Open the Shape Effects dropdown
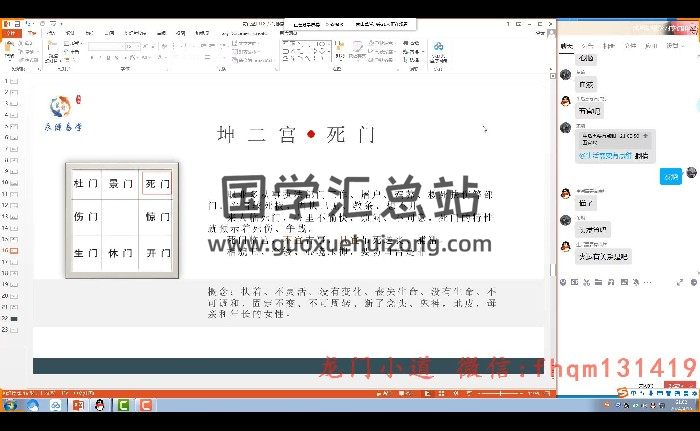 tap(381, 59)
